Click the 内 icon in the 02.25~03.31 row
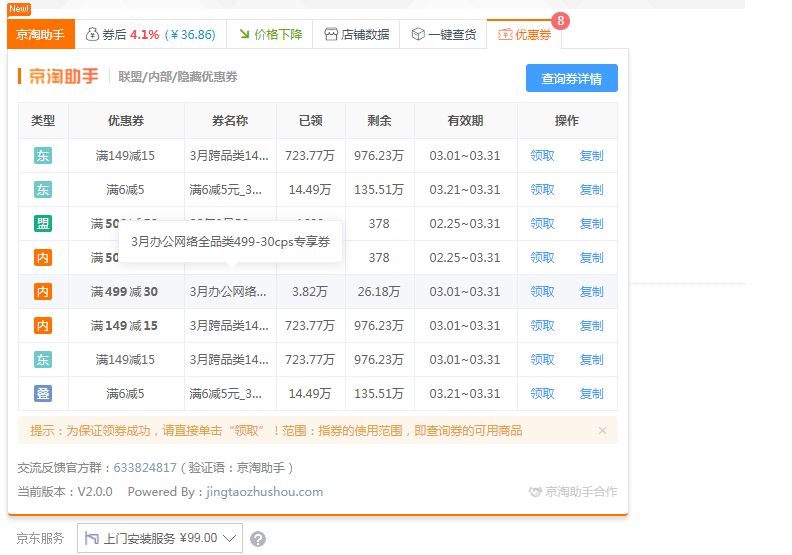Image resolution: width=792 pixels, height=555 pixels. pyautogui.click(x=43, y=258)
